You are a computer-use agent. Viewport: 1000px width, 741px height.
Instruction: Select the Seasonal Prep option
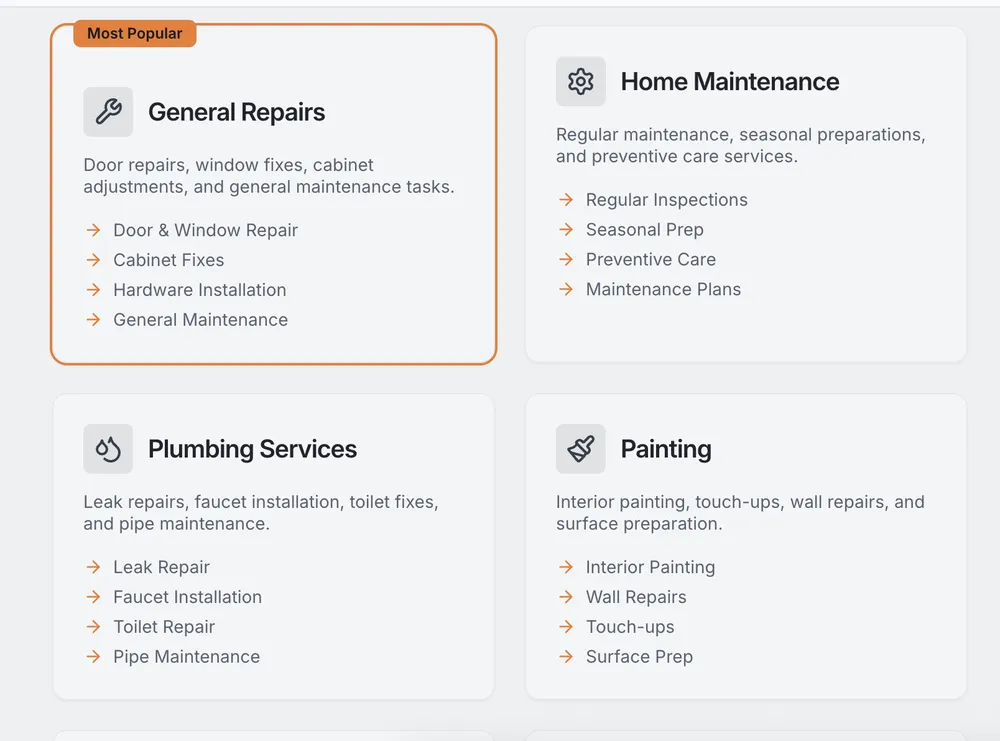coord(644,230)
